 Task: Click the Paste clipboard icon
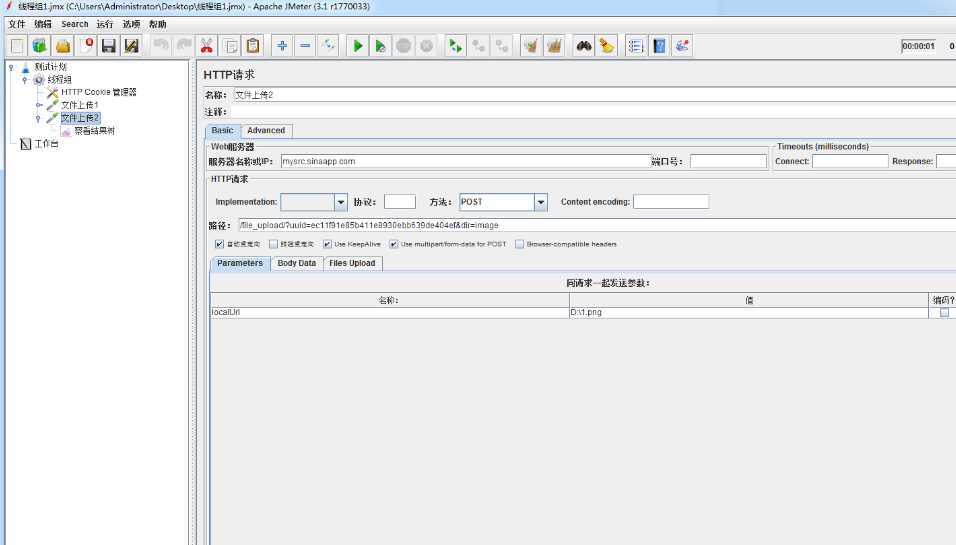[253, 46]
